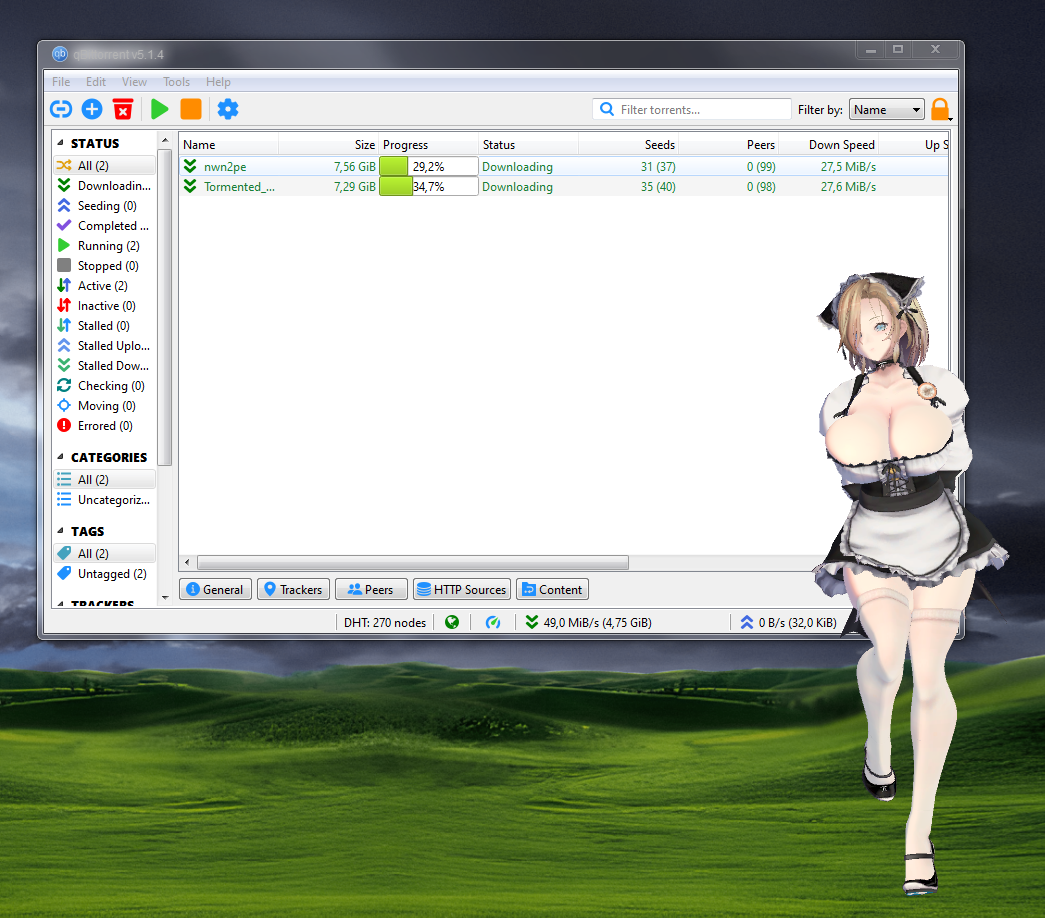
Task: Select the Checking (0) filter
Action: (x=105, y=385)
